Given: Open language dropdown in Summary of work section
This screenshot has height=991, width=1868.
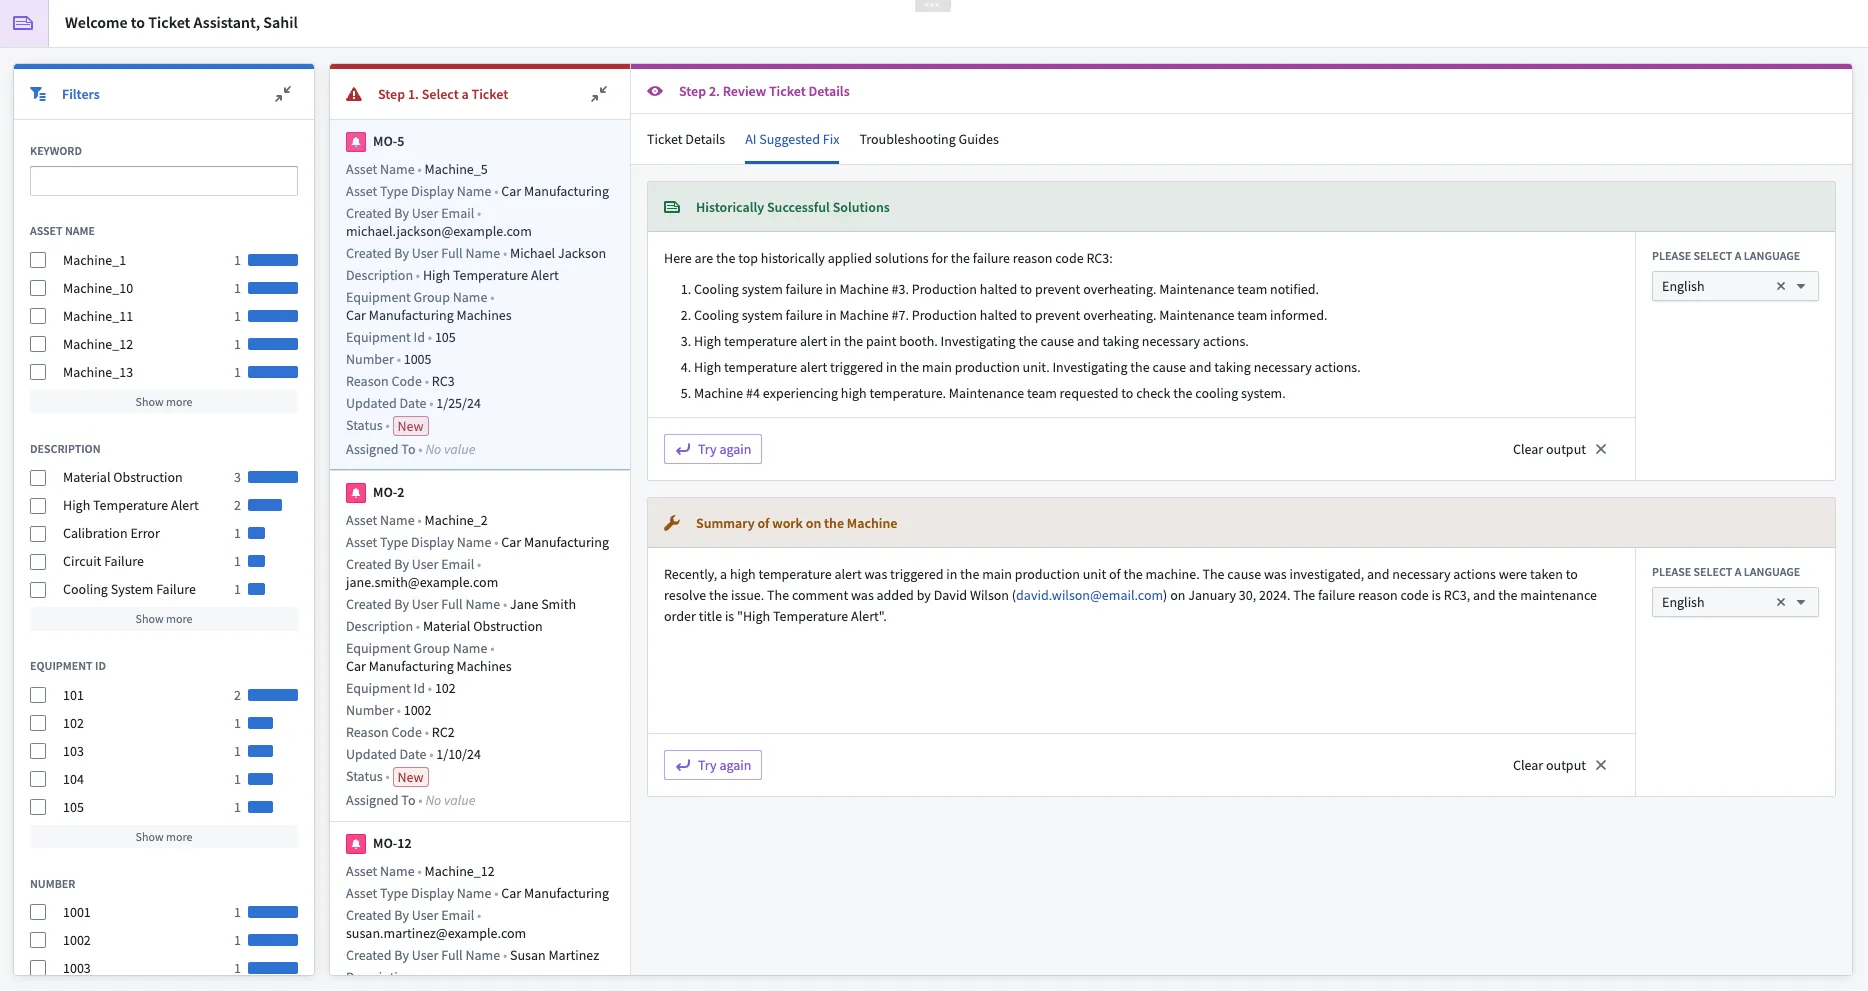Looking at the screenshot, I should coord(1801,603).
